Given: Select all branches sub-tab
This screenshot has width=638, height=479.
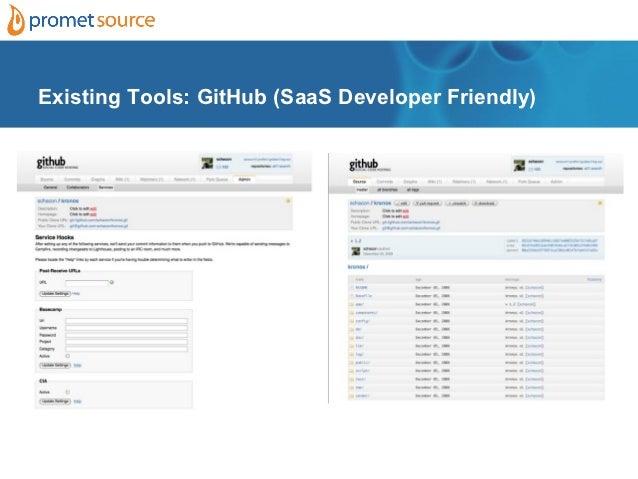Looking at the screenshot, I should point(387,190).
